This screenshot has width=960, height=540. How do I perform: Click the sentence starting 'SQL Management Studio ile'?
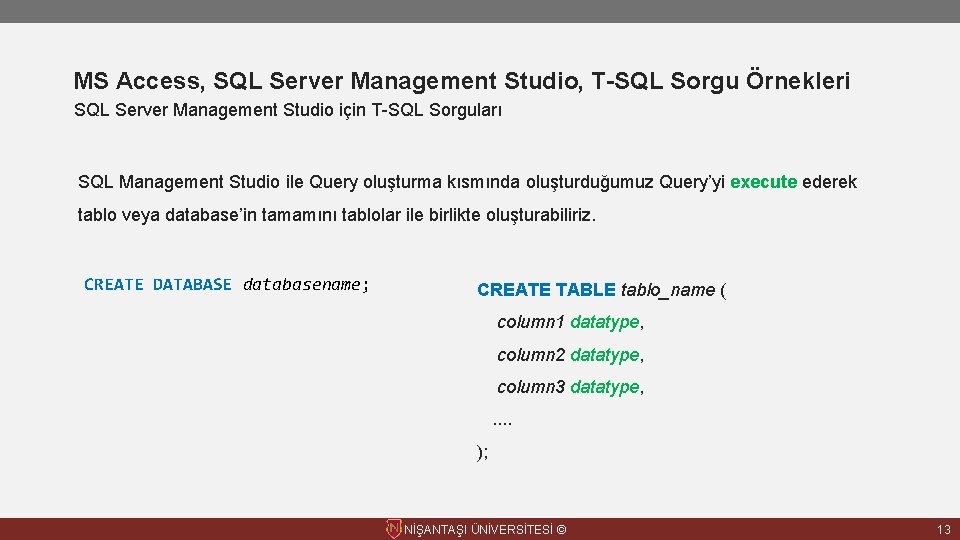tap(467, 182)
